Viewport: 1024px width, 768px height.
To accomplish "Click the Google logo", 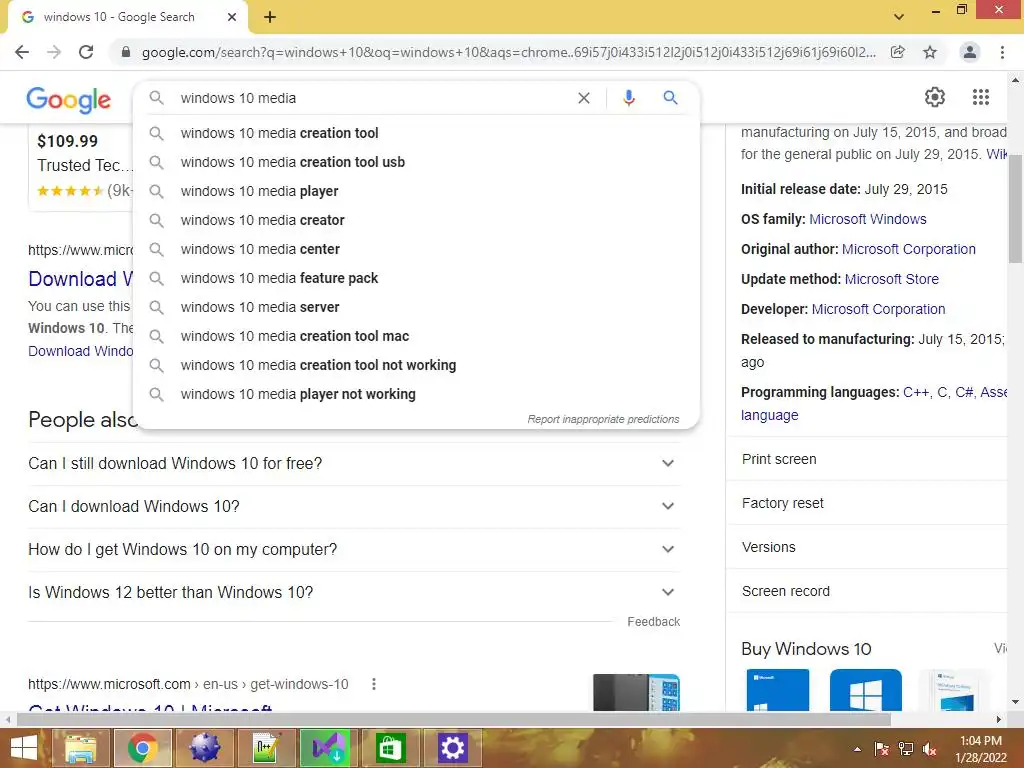I will 69,100.
